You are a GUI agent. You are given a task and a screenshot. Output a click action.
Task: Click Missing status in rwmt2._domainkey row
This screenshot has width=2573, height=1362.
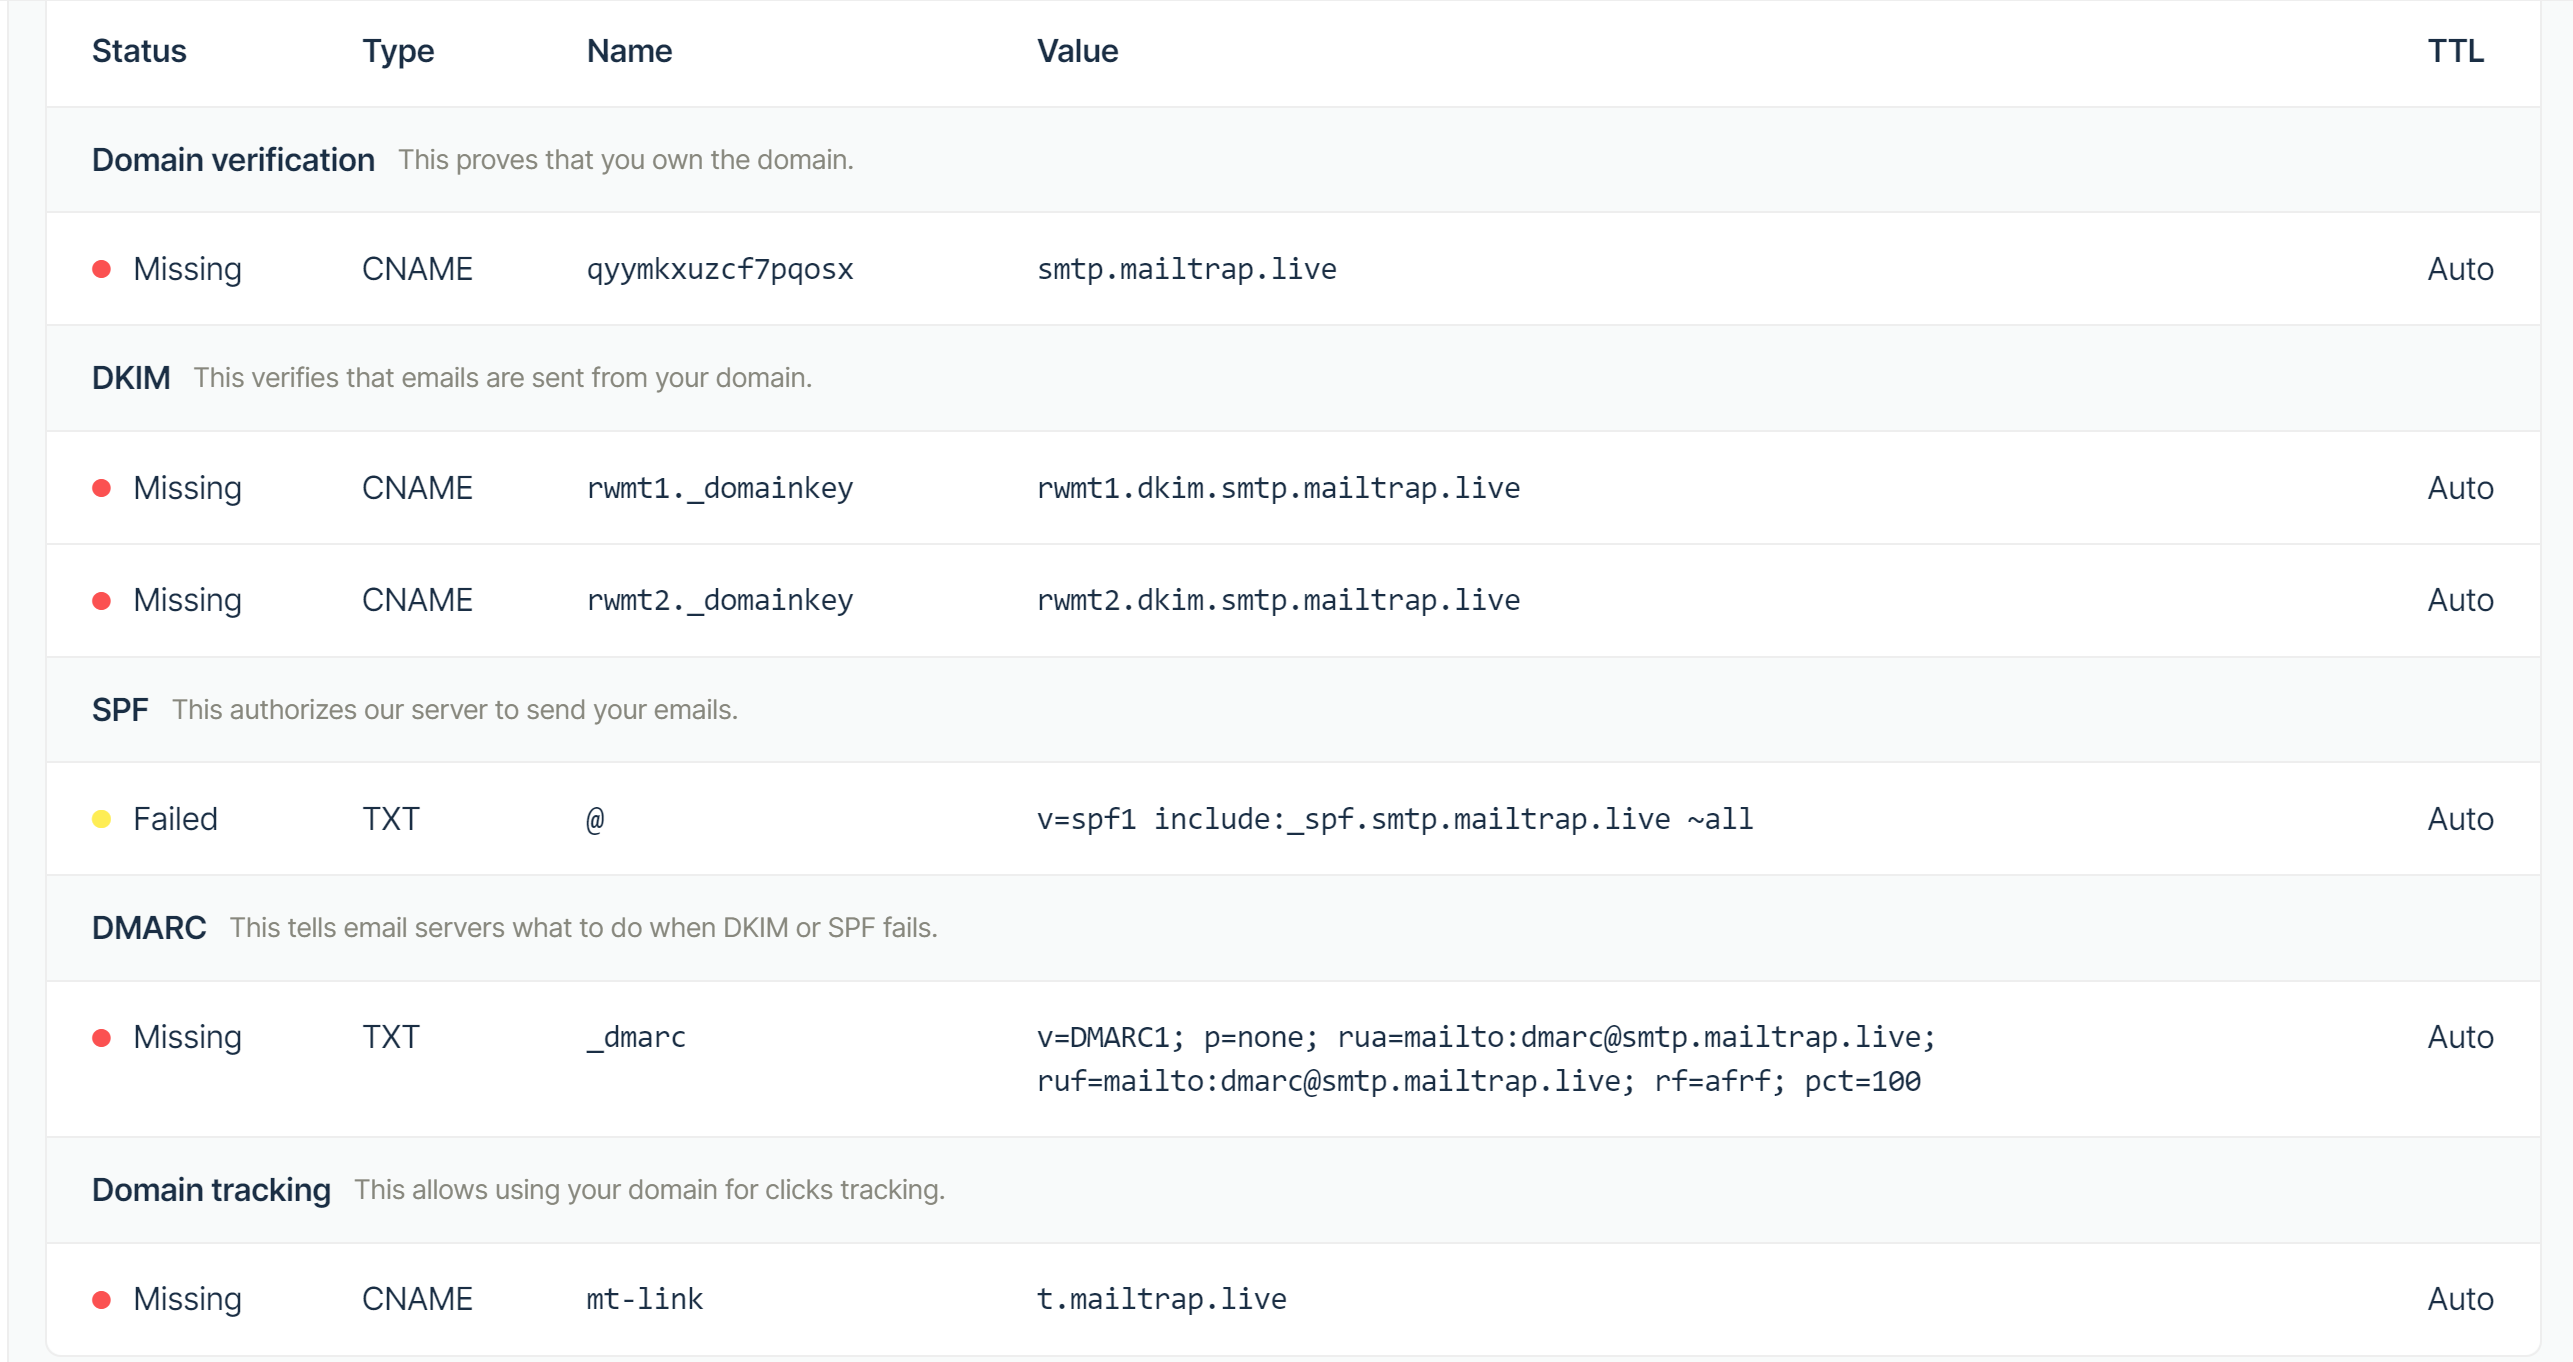pyautogui.click(x=187, y=600)
